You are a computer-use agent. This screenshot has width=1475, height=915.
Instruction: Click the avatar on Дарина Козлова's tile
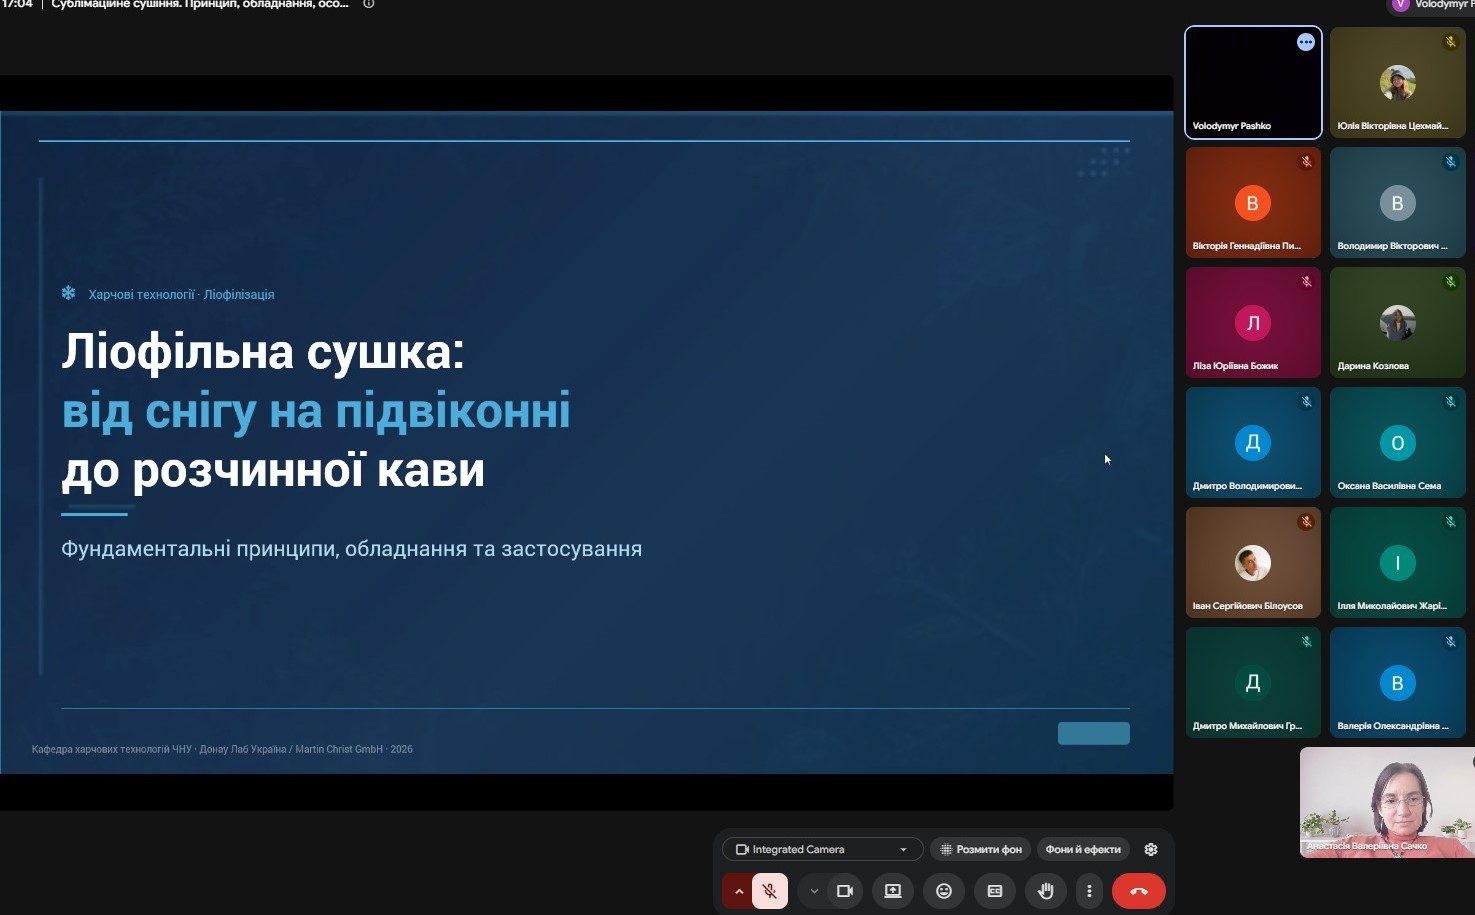[1398, 323]
